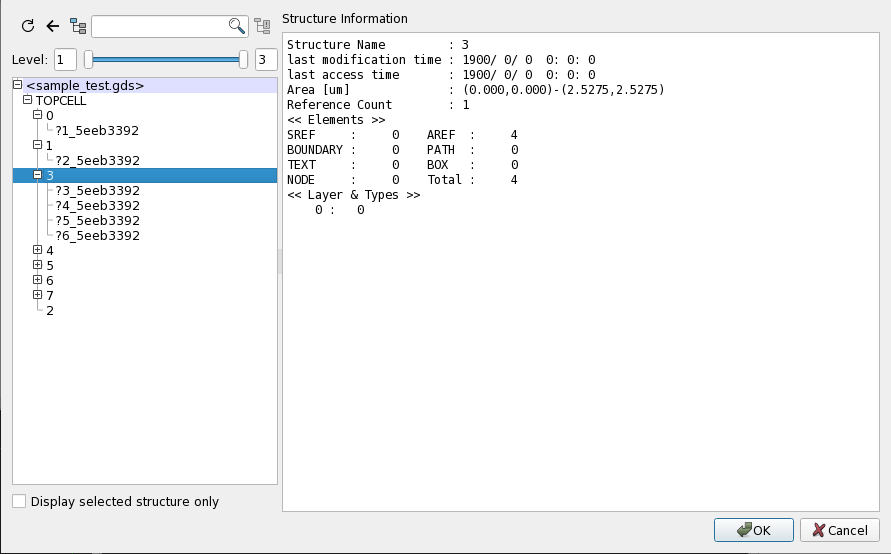This screenshot has width=891, height=554.
Task: Expand structure 5 node
Action: pyautogui.click(x=38, y=265)
